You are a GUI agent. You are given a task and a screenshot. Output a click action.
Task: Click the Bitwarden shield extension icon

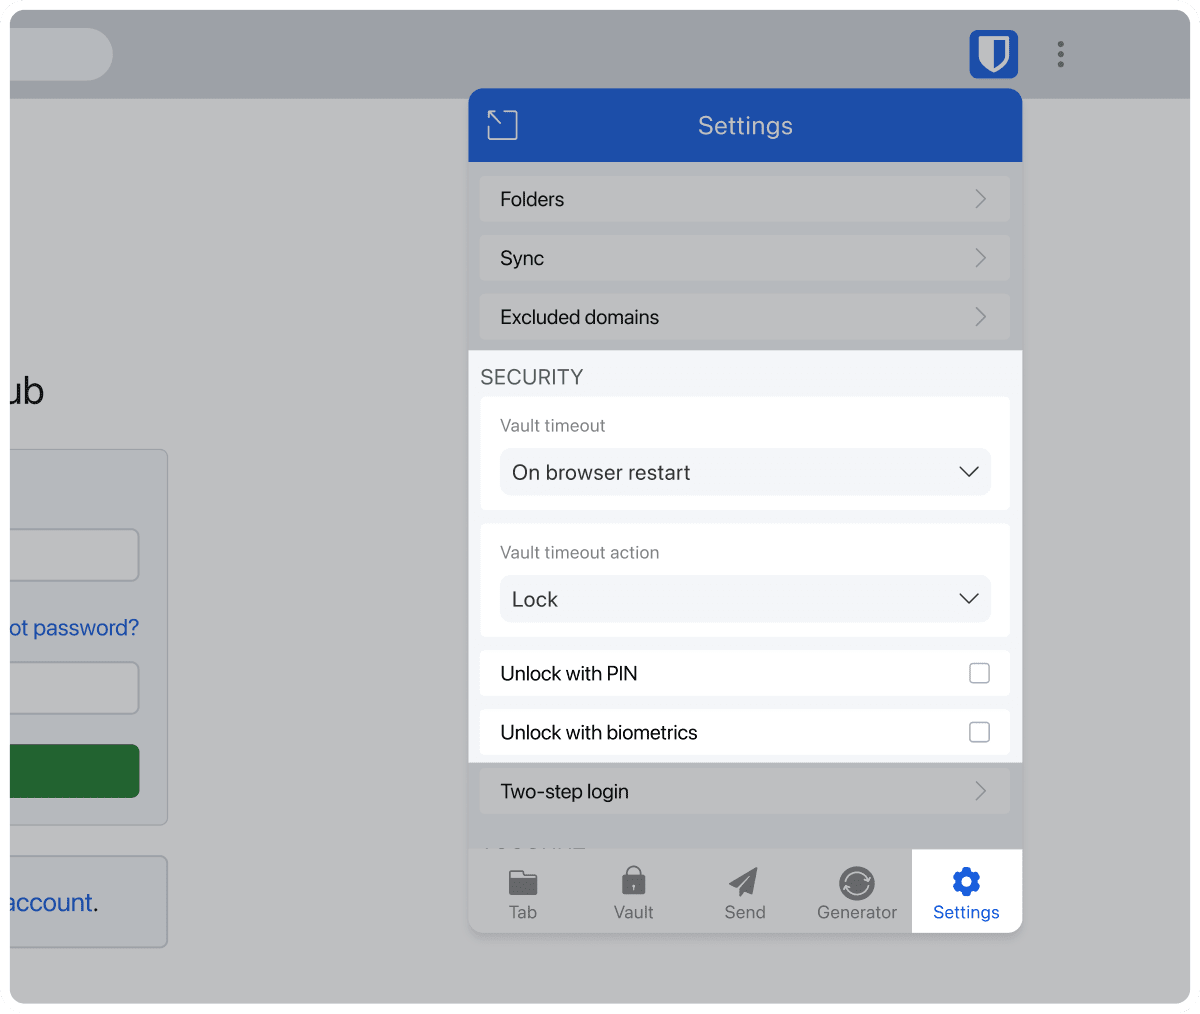pos(993,54)
